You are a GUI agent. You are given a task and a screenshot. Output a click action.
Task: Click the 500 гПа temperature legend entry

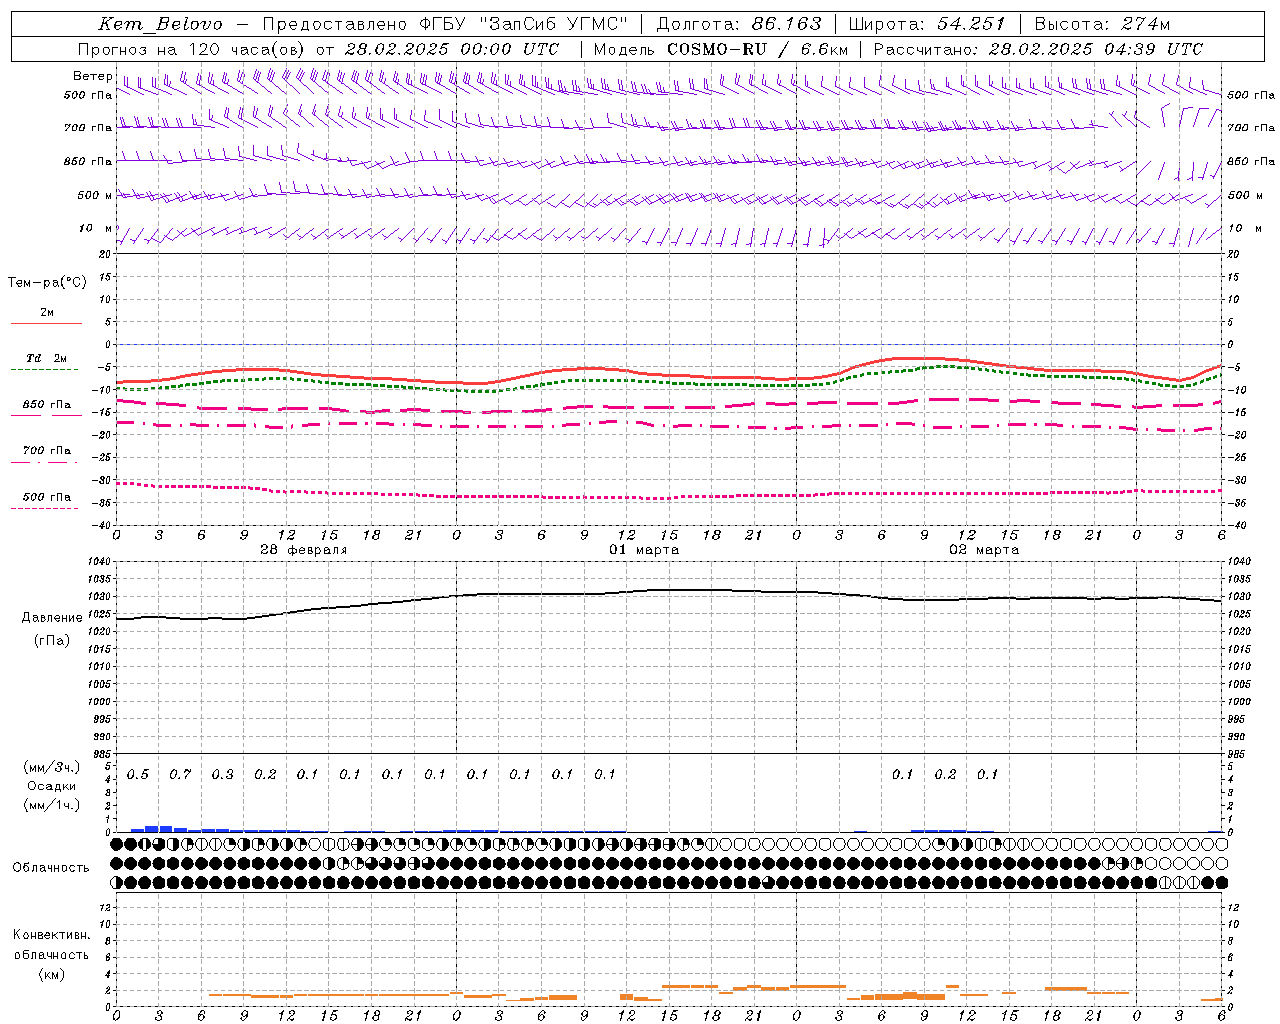click(x=46, y=497)
